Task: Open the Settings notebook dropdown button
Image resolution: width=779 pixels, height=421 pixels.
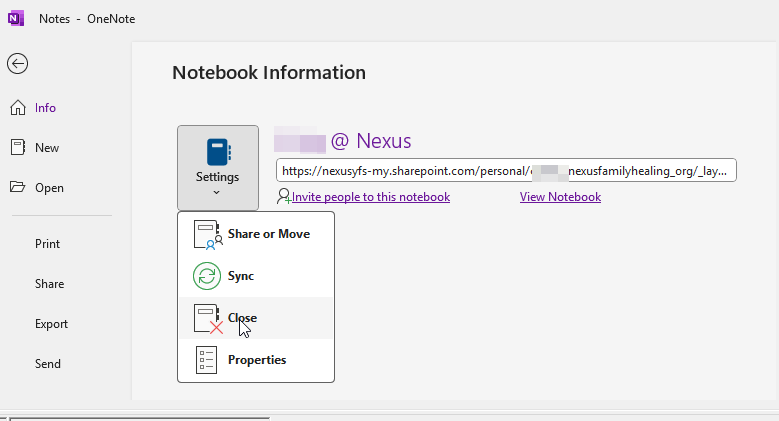Action: (x=218, y=168)
